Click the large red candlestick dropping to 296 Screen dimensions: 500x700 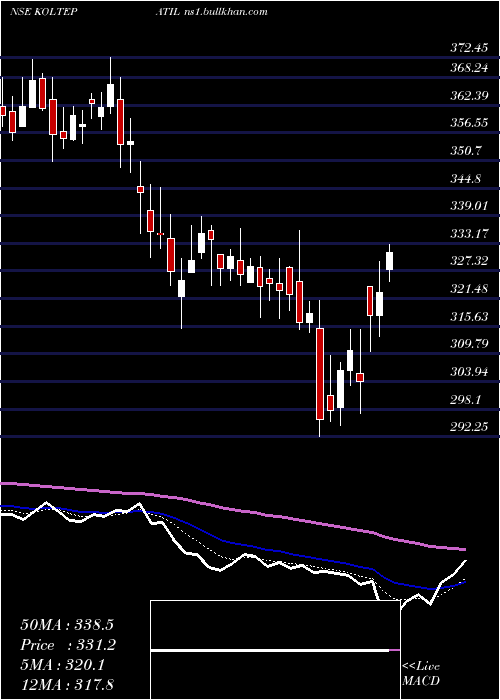click(320, 374)
